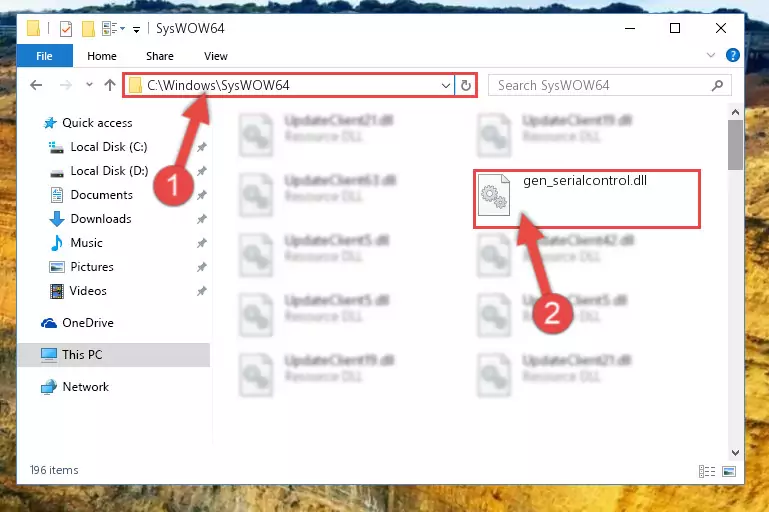Viewport: 769px width, 512px height.
Task: Expand the ribbon with the chevron
Action: pyautogui.click(x=711, y=55)
